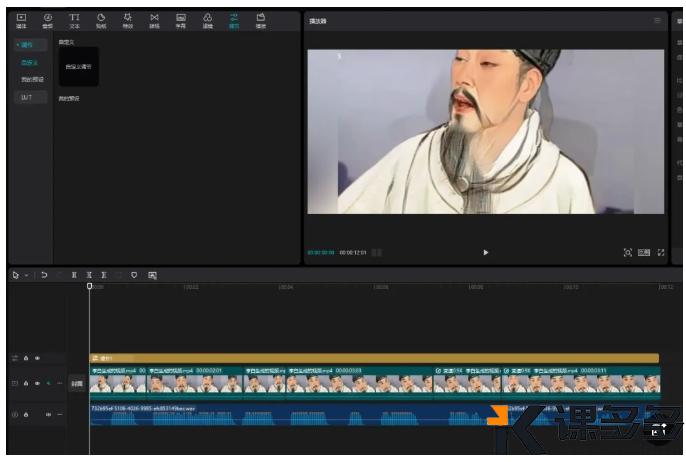Collapse the 调节 category in left sidebar

point(27,45)
